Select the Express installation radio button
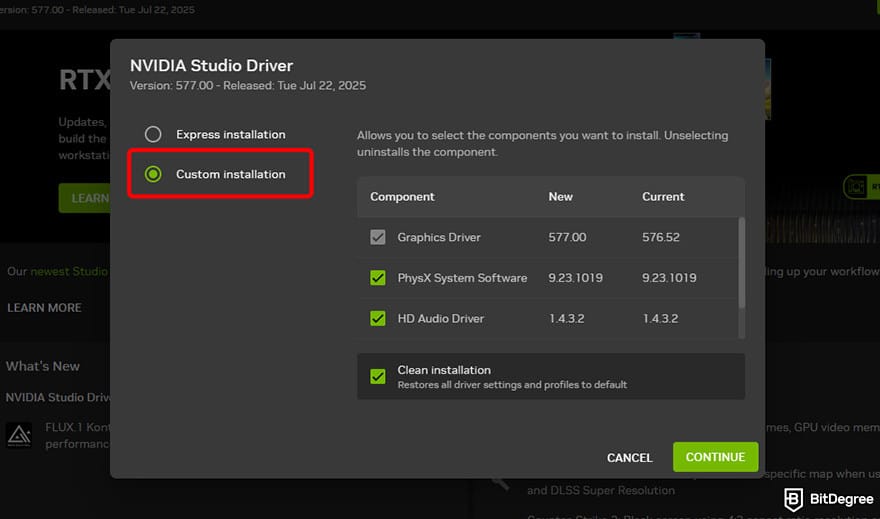The height and width of the screenshot is (519, 880). (153, 134)
